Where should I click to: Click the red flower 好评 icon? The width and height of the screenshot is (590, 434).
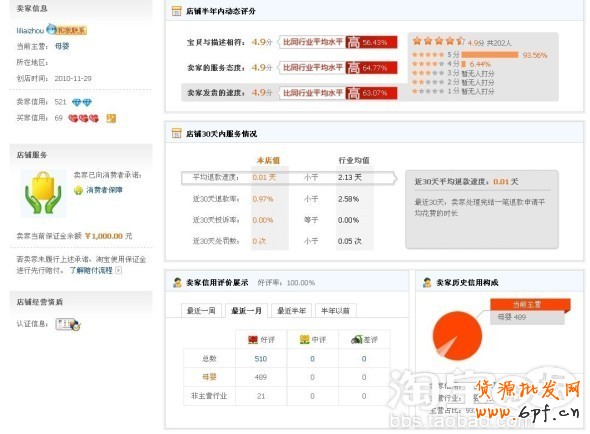click(253, 340)
